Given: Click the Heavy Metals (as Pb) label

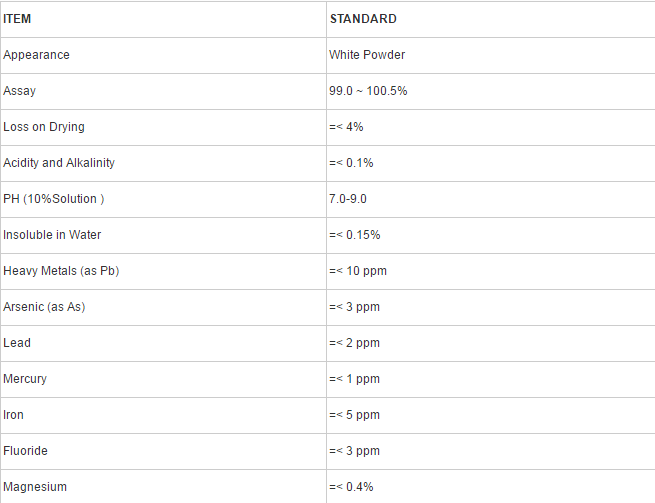Looking at the screenshot, I should 61,271.
